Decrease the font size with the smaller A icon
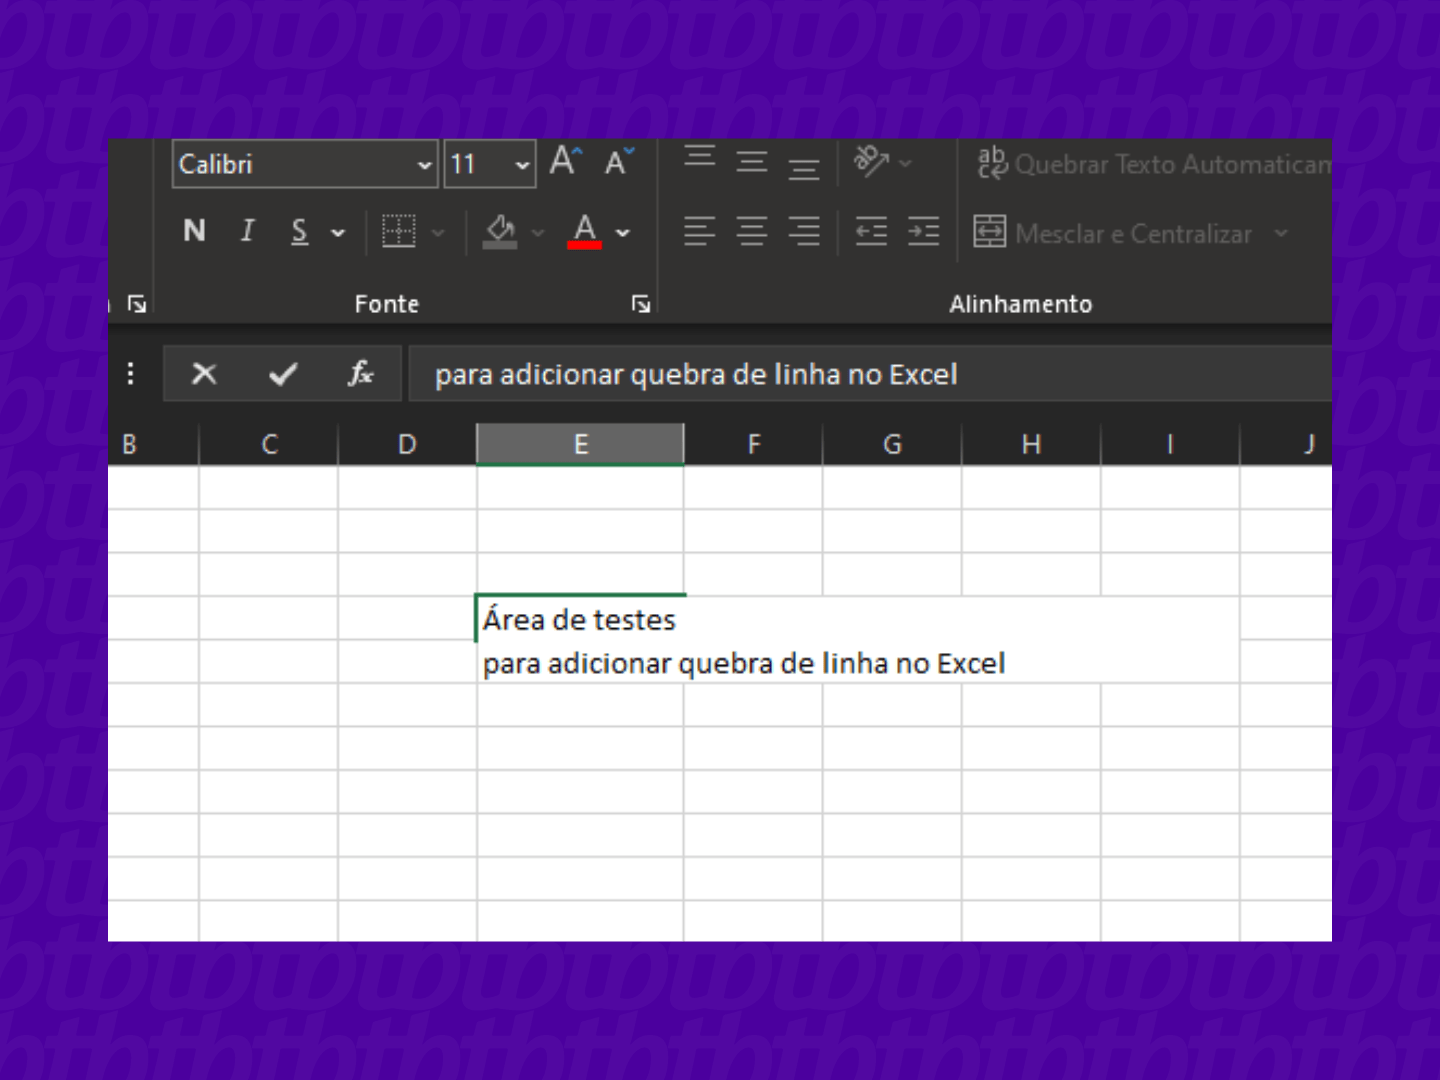 coord(614,162)
